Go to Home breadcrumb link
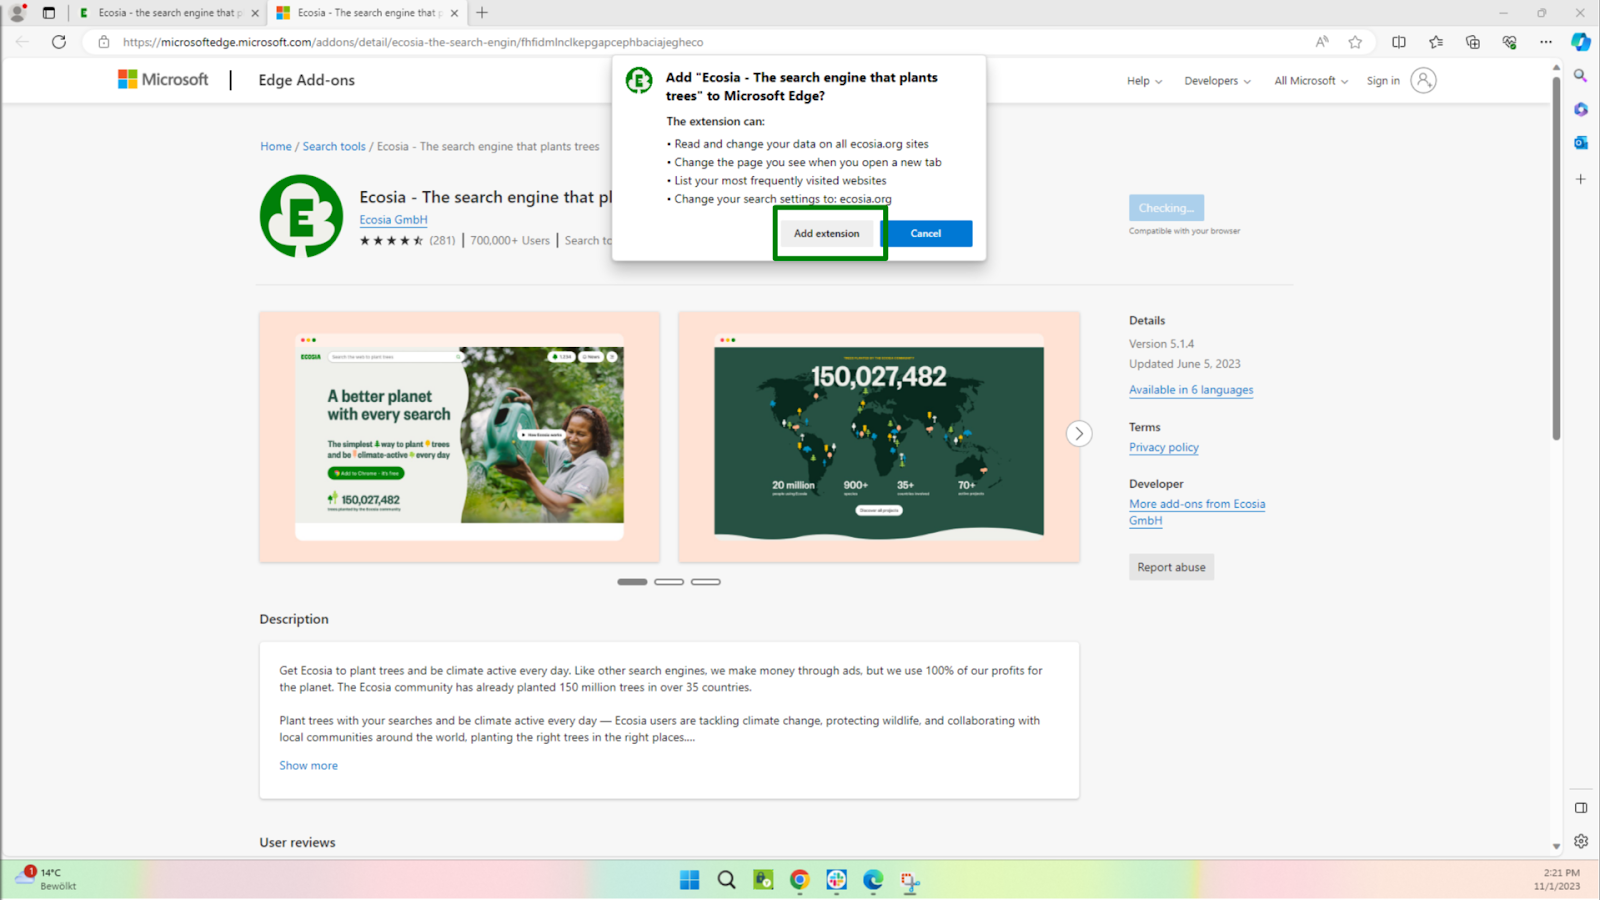 [276, 146]
